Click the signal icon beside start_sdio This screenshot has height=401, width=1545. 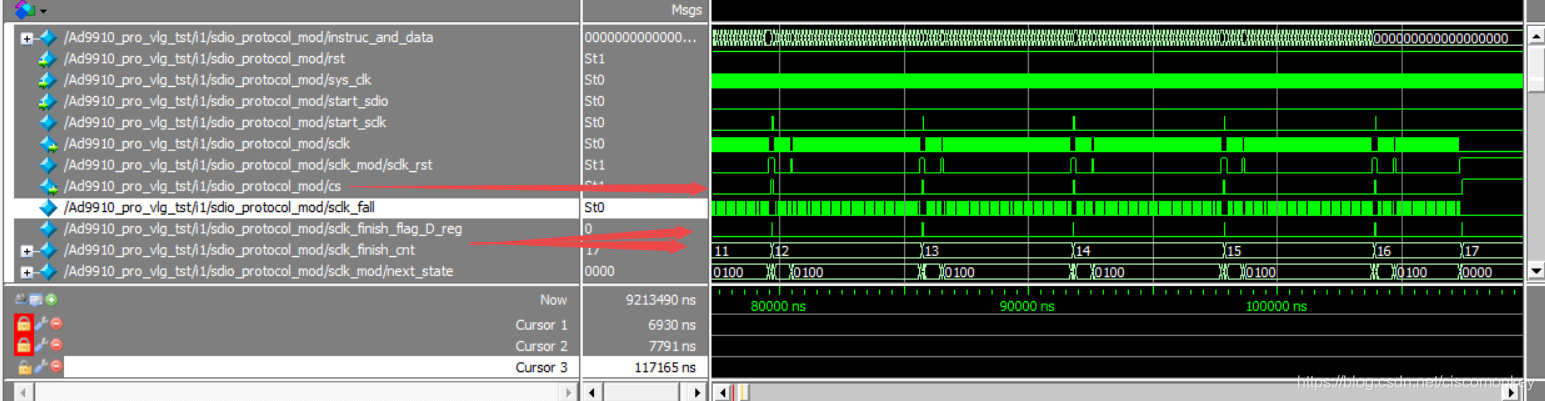point(46,101)
